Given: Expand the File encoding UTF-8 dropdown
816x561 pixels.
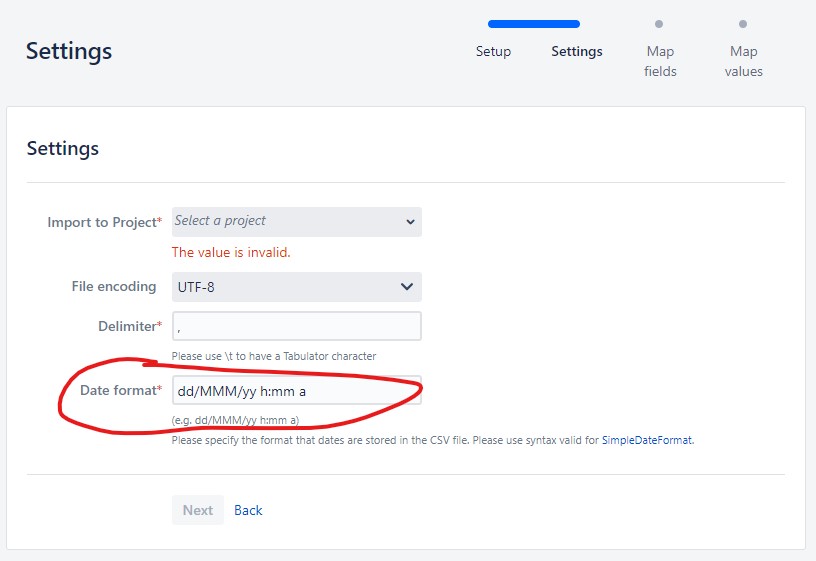Looking at the screenshot, I should point(297,287).
